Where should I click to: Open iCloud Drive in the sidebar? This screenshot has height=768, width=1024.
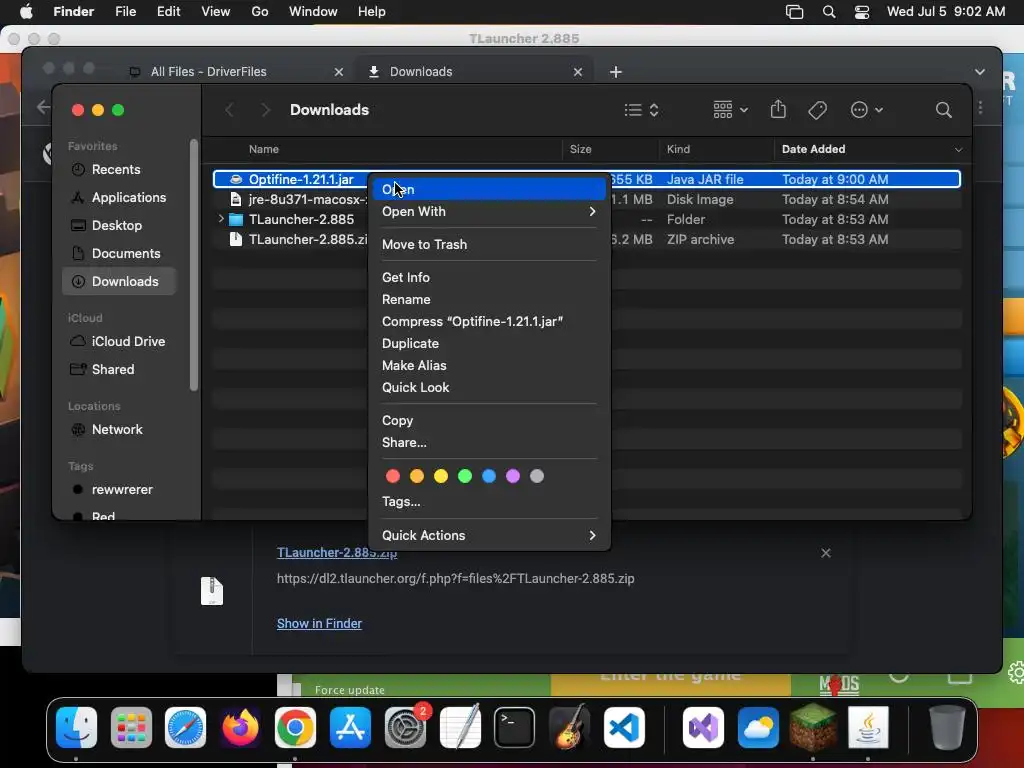click(x=119, y=341)
